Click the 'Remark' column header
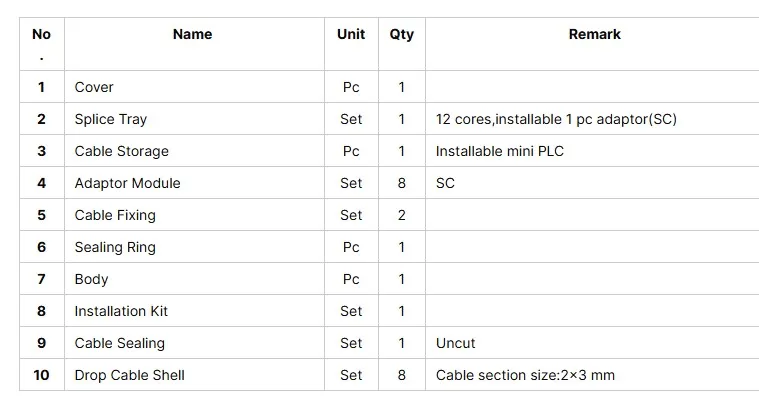Viewport: 759px width, 401px height. click(x=594, y=34)
